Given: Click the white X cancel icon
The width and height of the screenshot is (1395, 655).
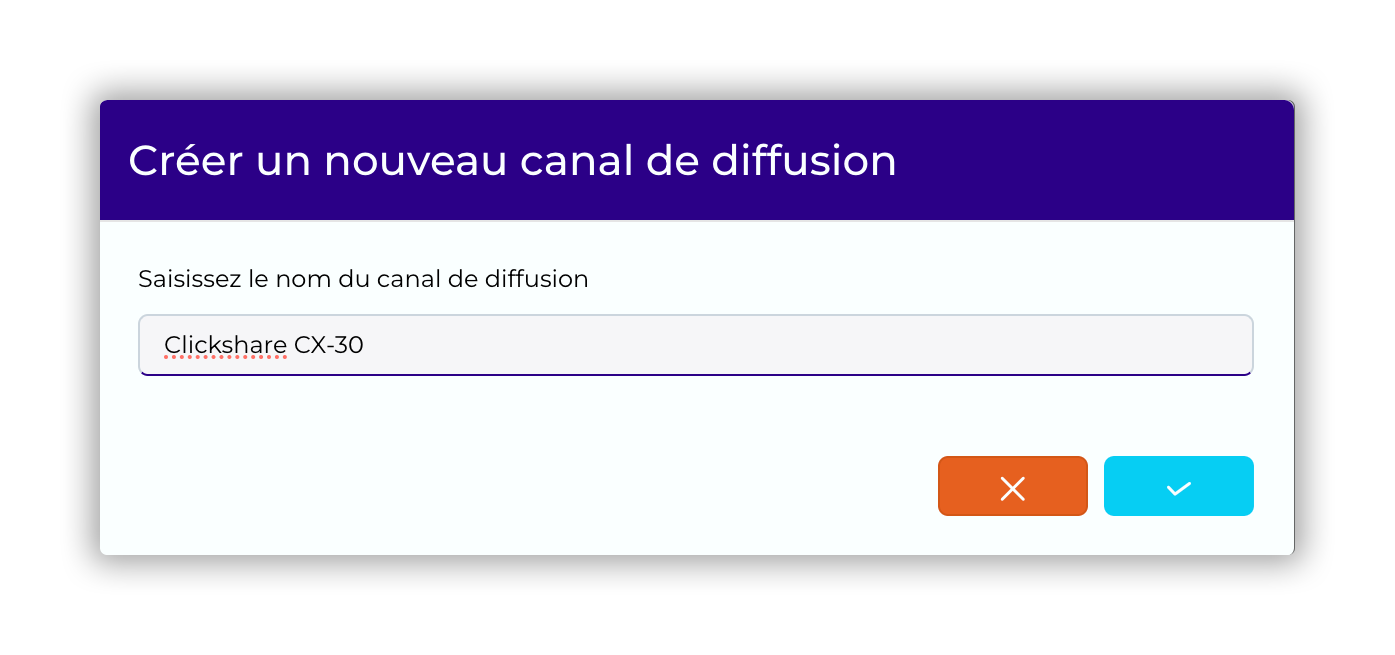Looking at the screenshot, I should click(1012, 488).
